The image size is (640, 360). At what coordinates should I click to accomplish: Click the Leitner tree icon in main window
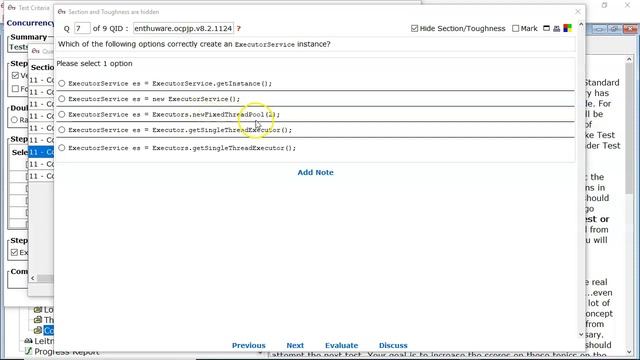click(x=28, y=341)
